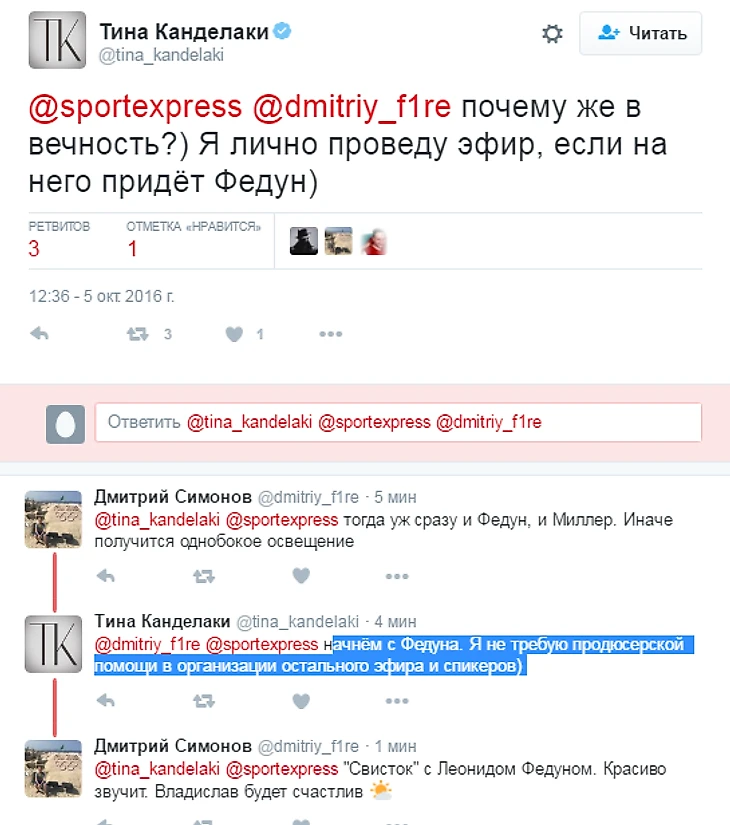730x825 pixels.
Task: Retweet the main tweet by Тина Канделаки
Action: (x=138, y=334)
